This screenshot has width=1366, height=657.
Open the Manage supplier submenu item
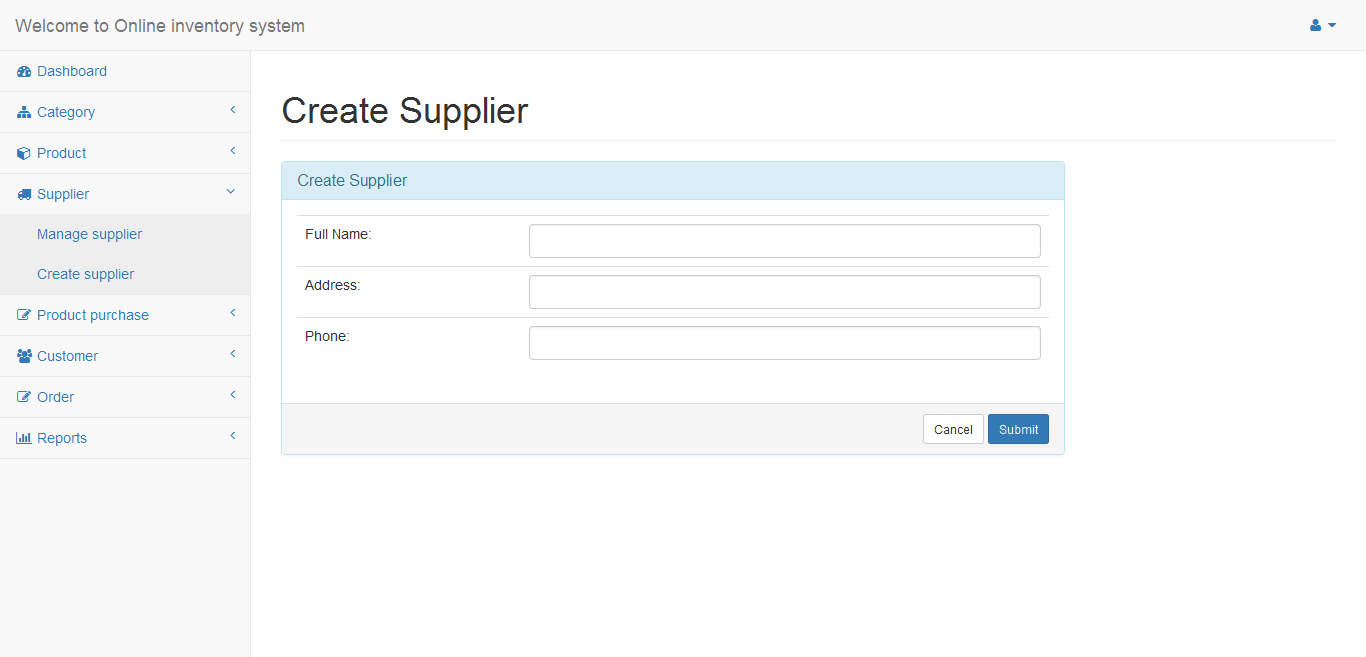tap(89, 234)
